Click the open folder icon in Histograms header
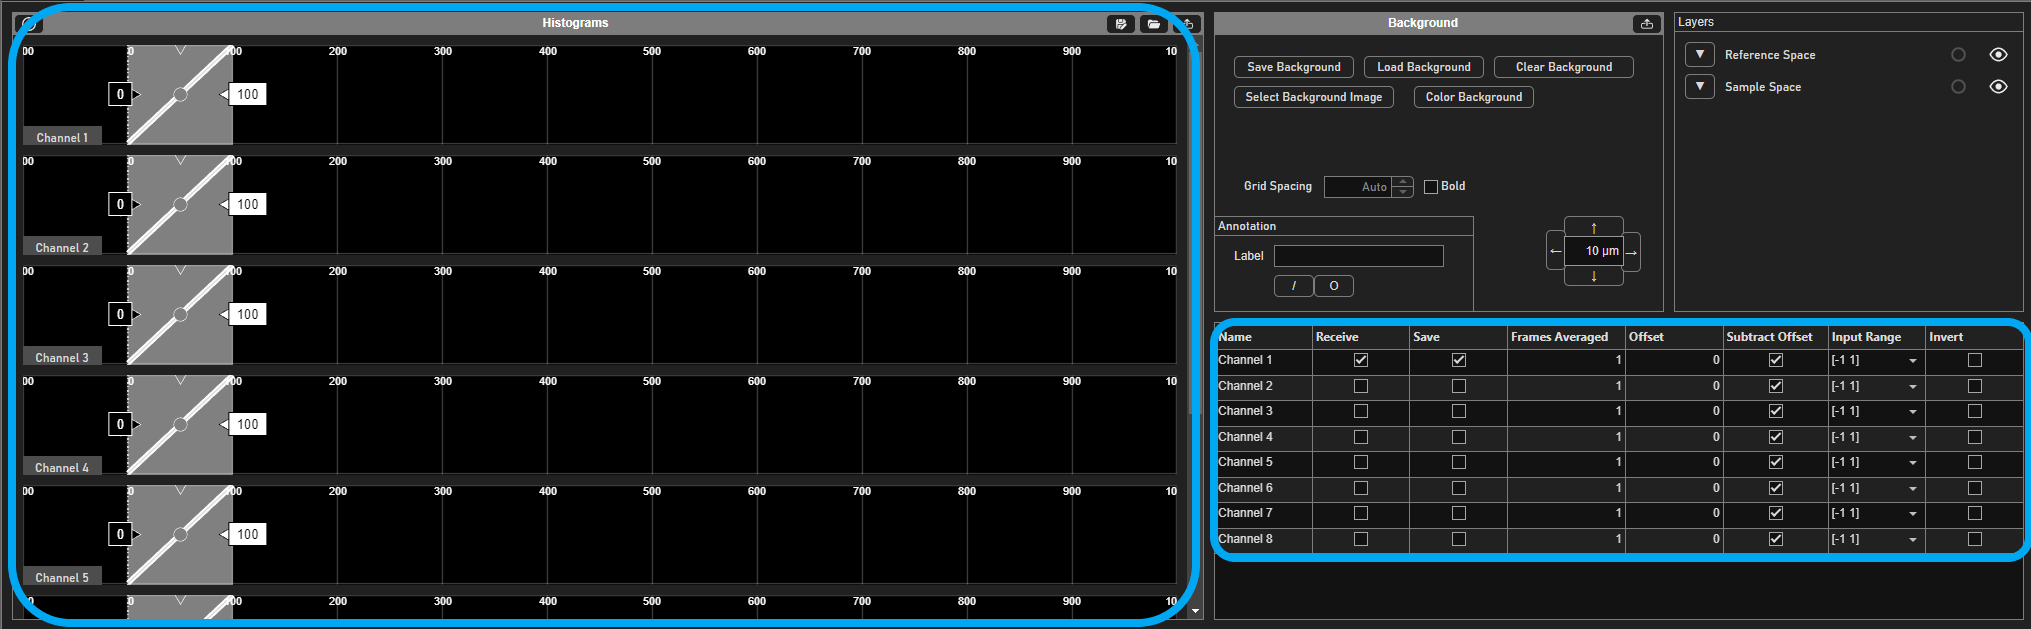The height and width of the screenshot is (629, 2031). (x=1153, y=24)
